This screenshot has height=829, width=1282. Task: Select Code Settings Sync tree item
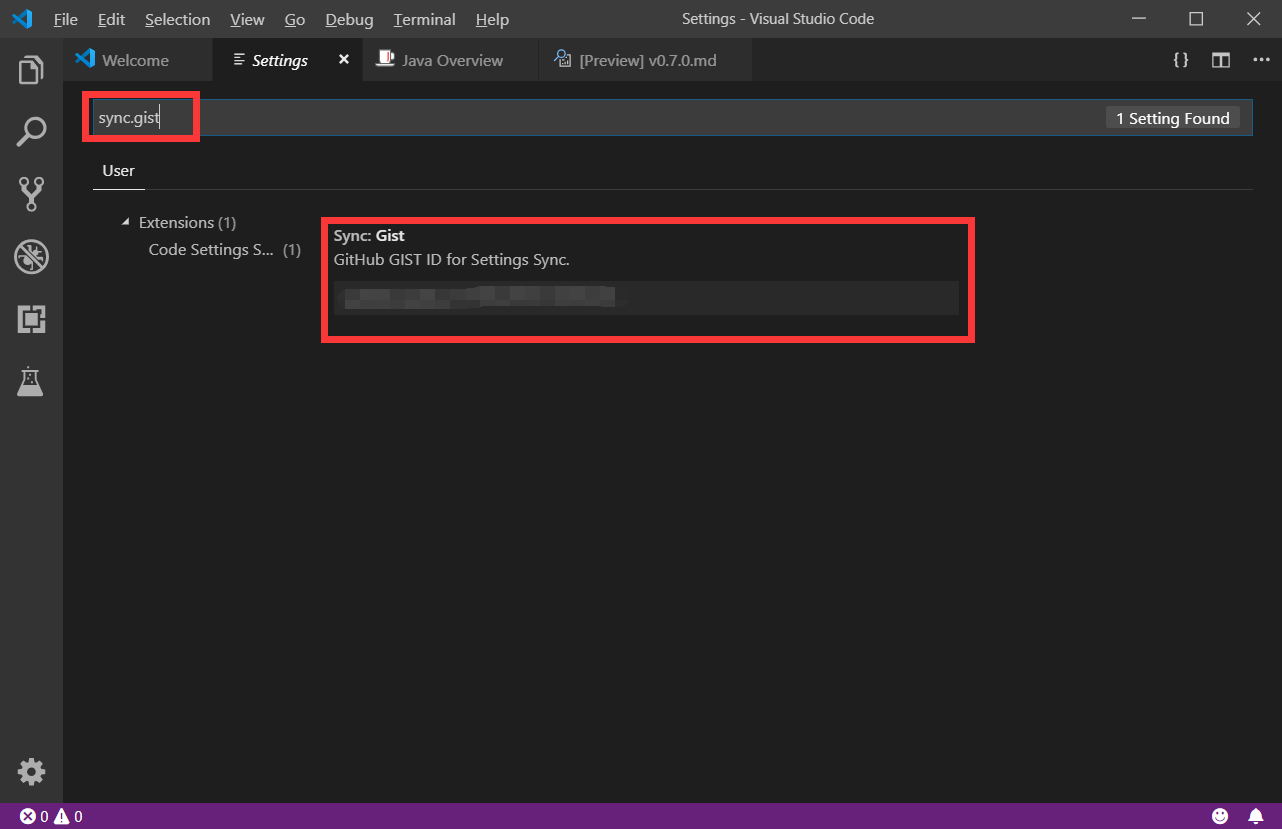[x=210, y=249]
